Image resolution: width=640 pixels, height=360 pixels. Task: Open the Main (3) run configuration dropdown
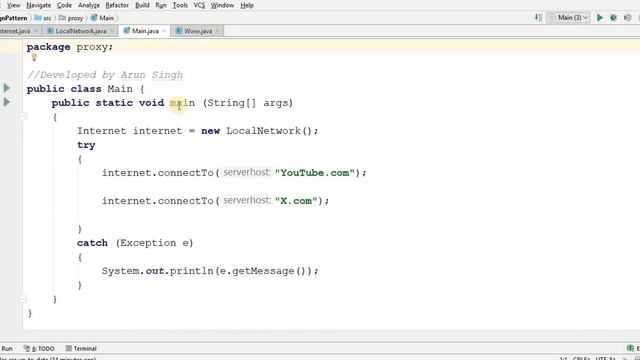tap(569, 18)
